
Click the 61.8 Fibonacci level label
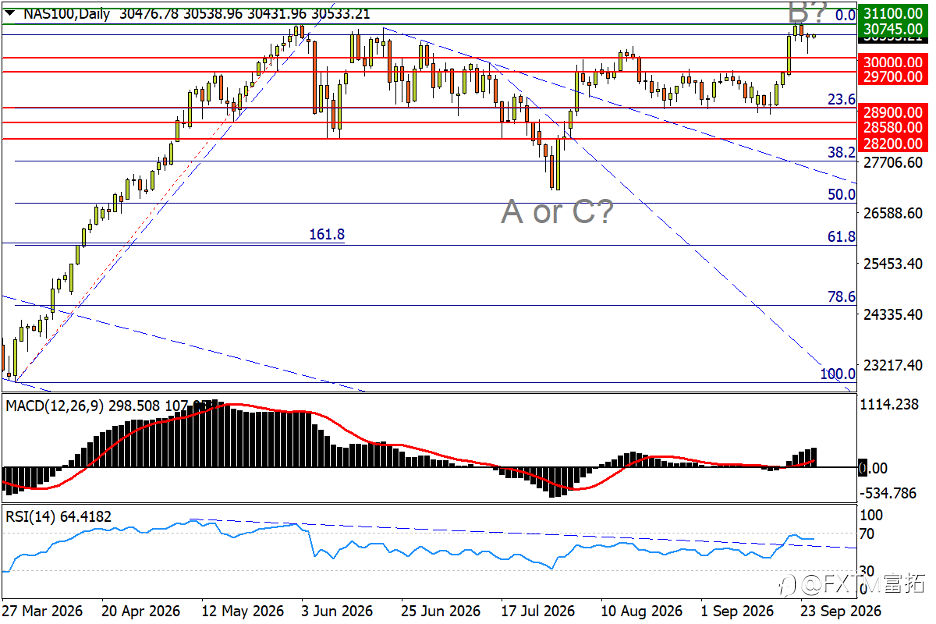click(841, 236)
